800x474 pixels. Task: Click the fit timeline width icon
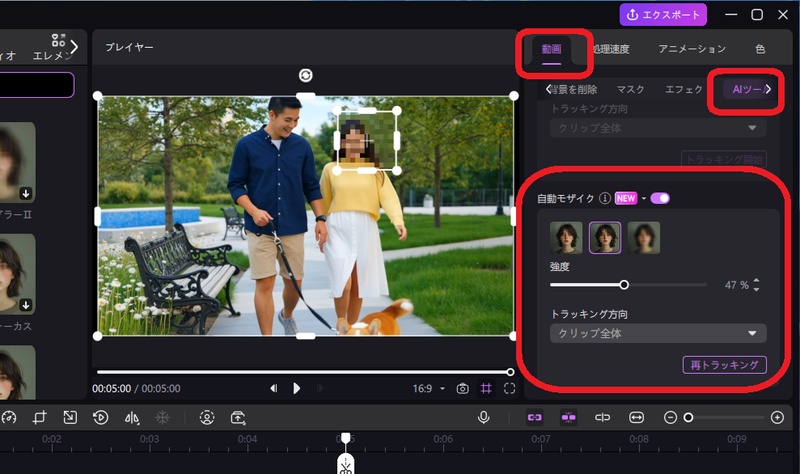[637, 417]
